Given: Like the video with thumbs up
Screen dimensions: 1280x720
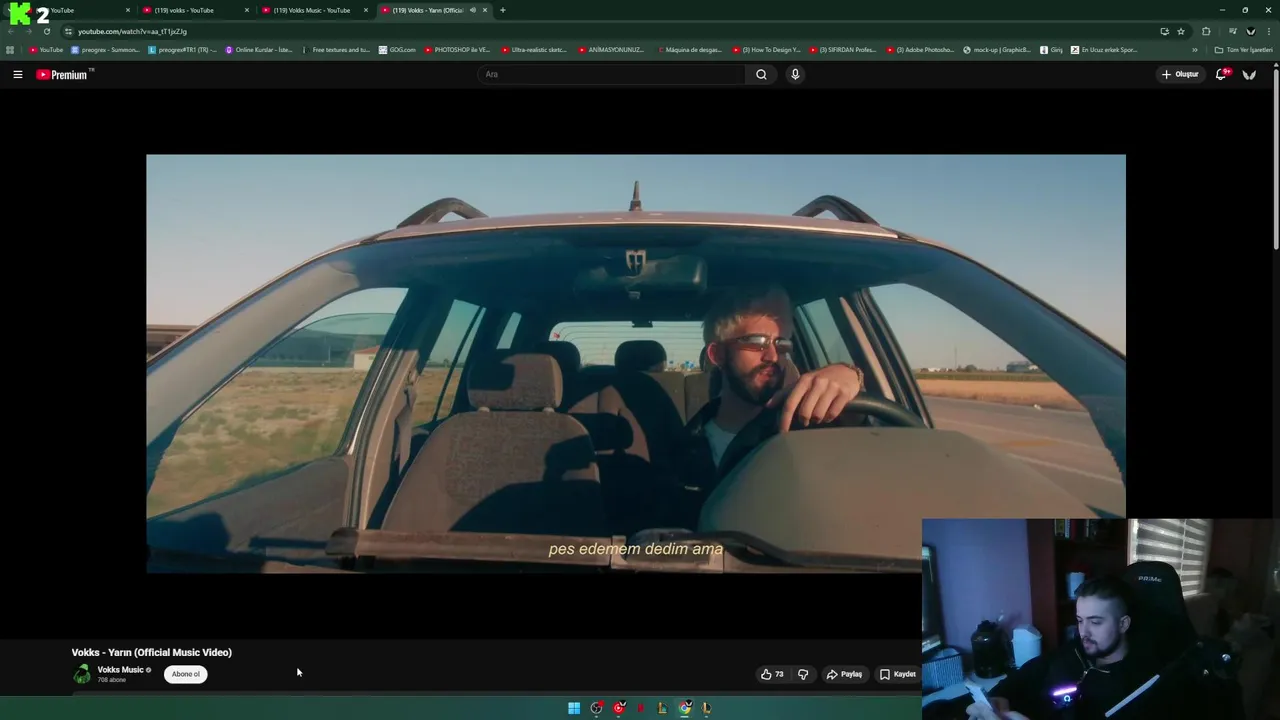Looking at the screenshot, I should point(772,674).
